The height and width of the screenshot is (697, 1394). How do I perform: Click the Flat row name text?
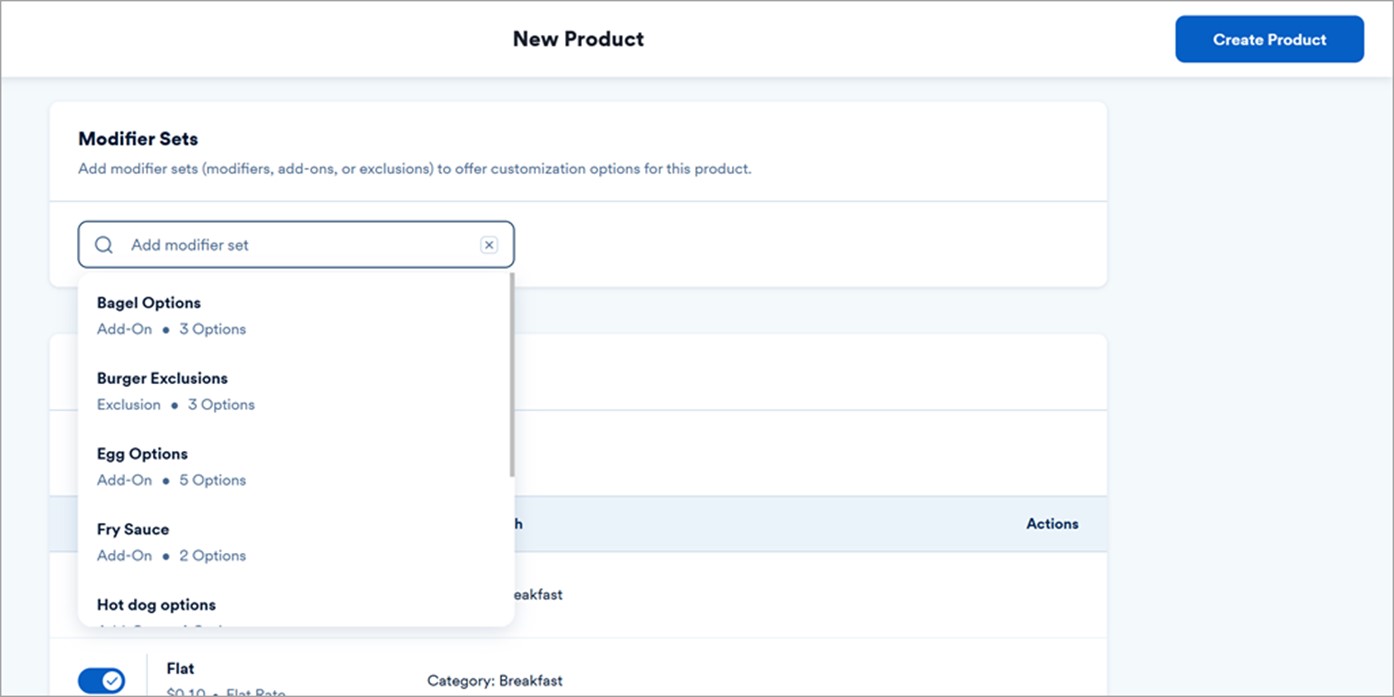(180, 668)
